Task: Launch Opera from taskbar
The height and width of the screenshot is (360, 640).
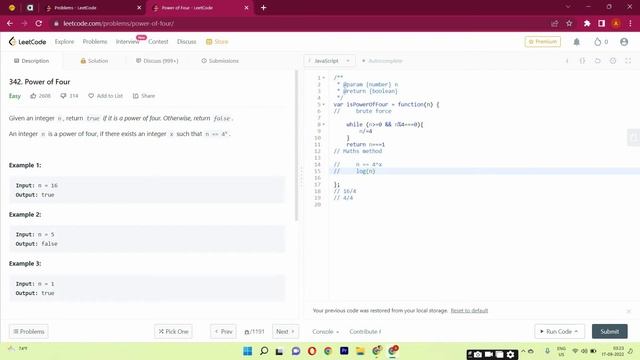Action: coord(312,351)
